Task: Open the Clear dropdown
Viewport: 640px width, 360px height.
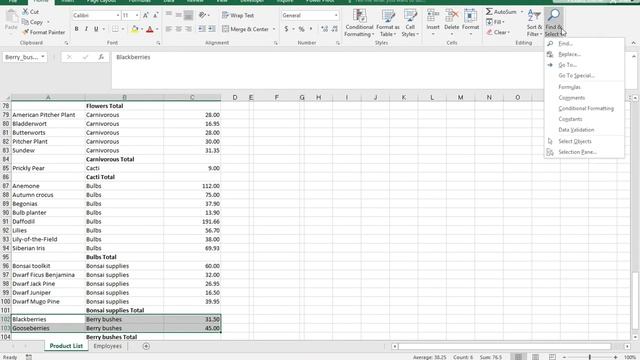Action: pos(498,32)
